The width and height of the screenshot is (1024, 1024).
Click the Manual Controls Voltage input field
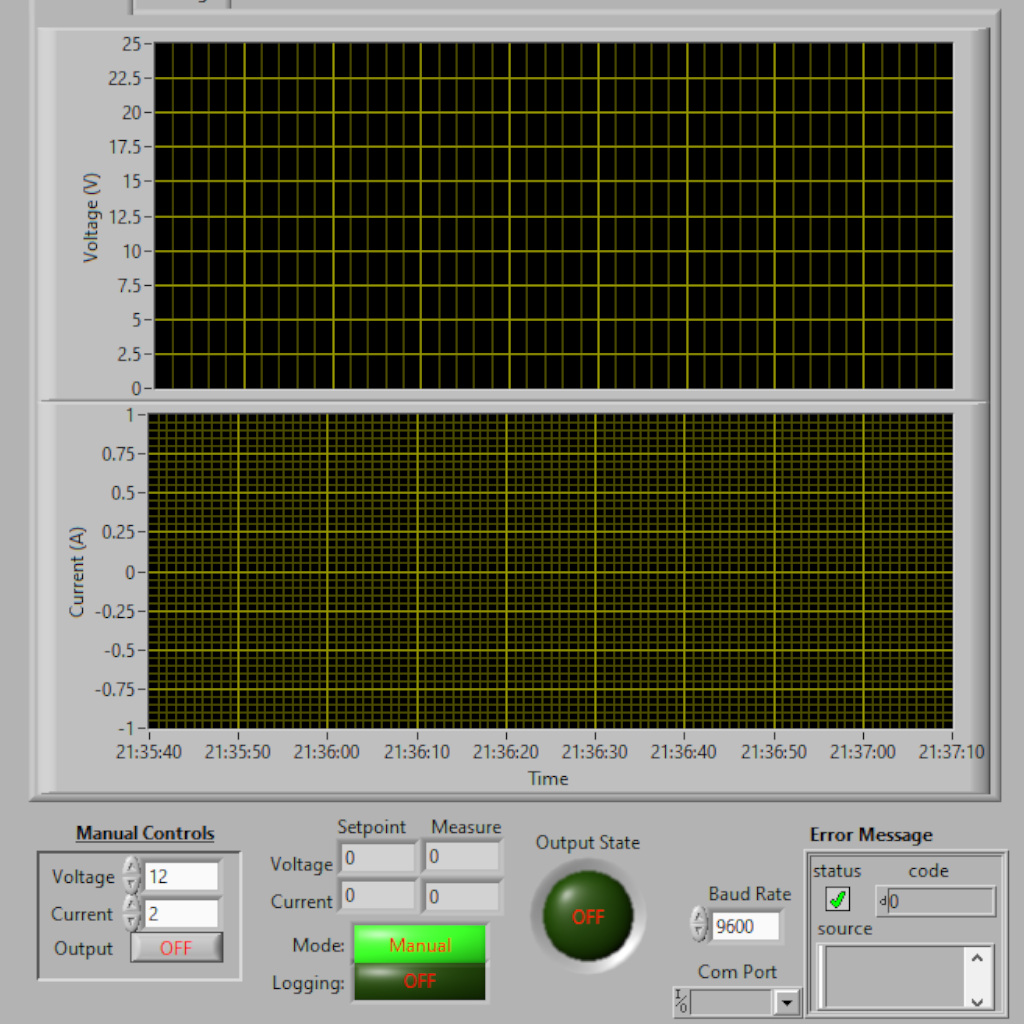[x=181, y=876]
